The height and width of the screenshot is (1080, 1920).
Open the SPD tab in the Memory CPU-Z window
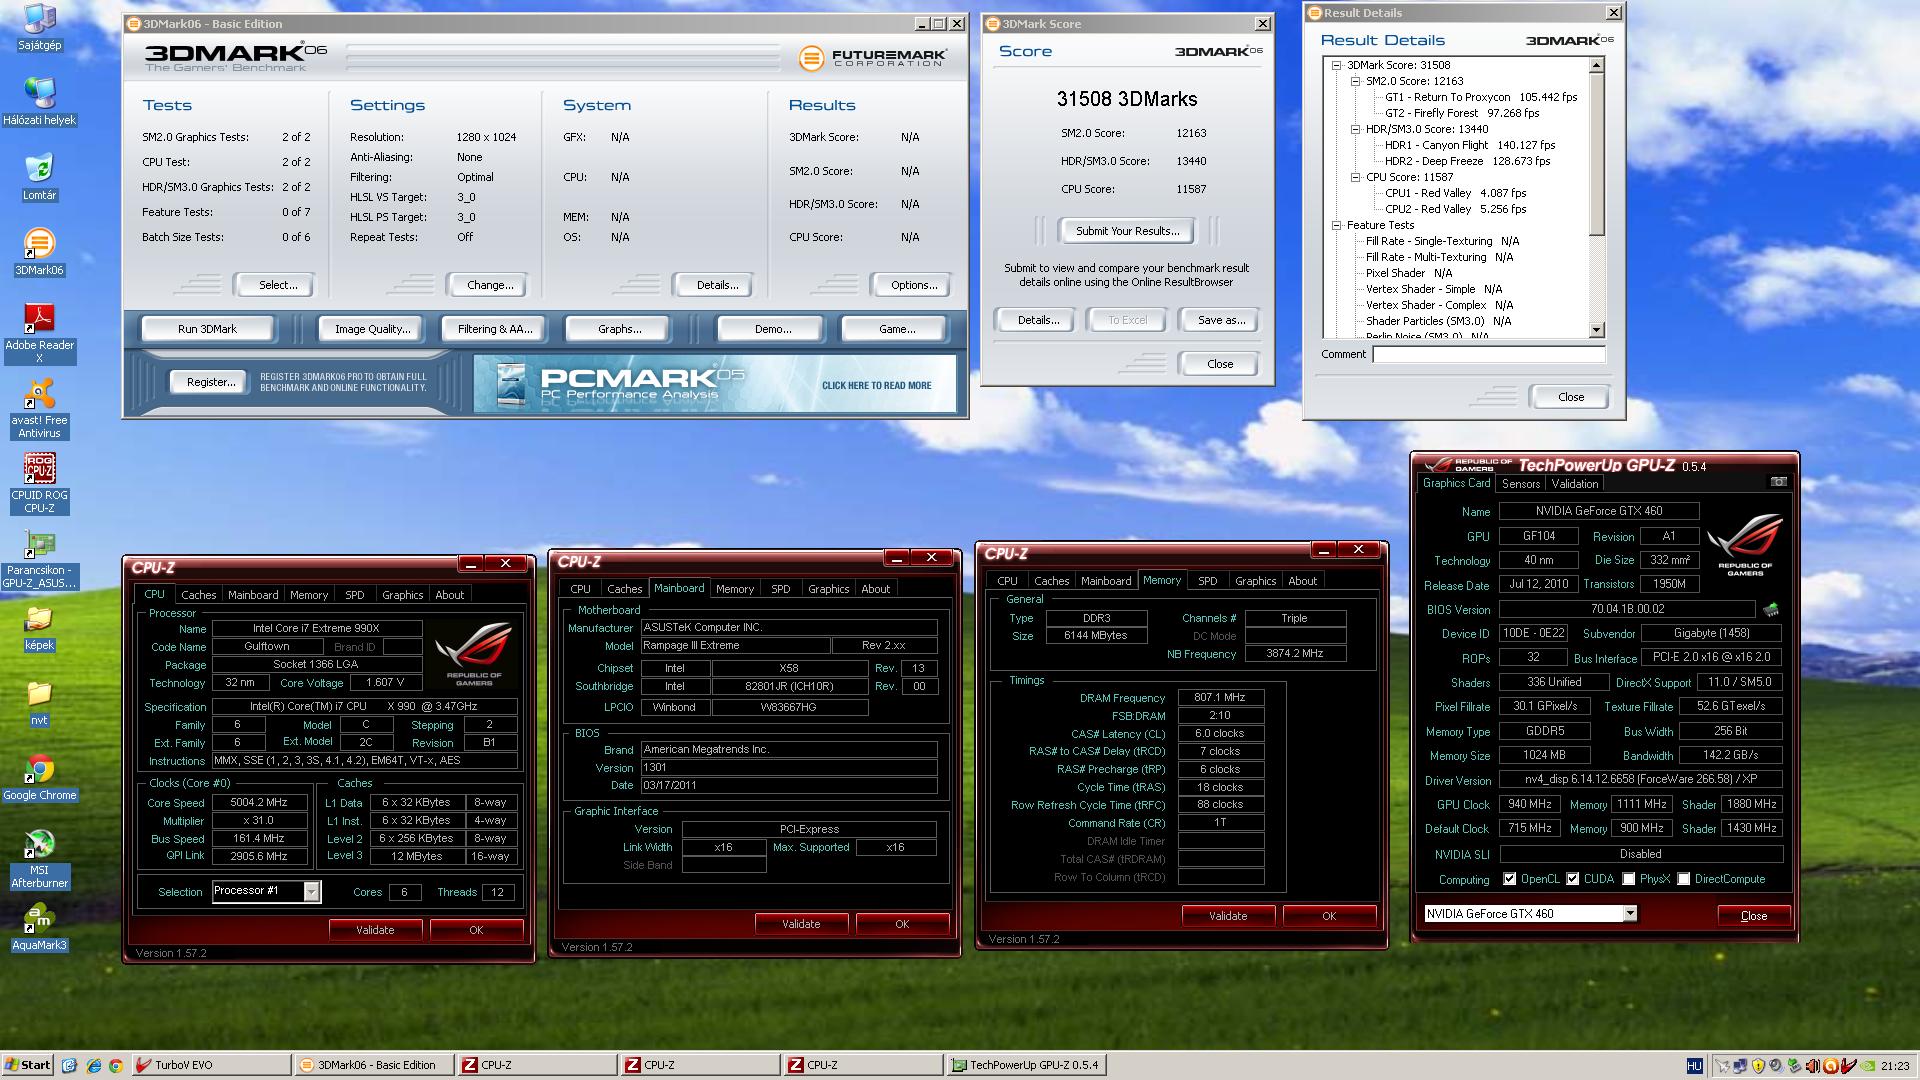[x=1207, y=581]
